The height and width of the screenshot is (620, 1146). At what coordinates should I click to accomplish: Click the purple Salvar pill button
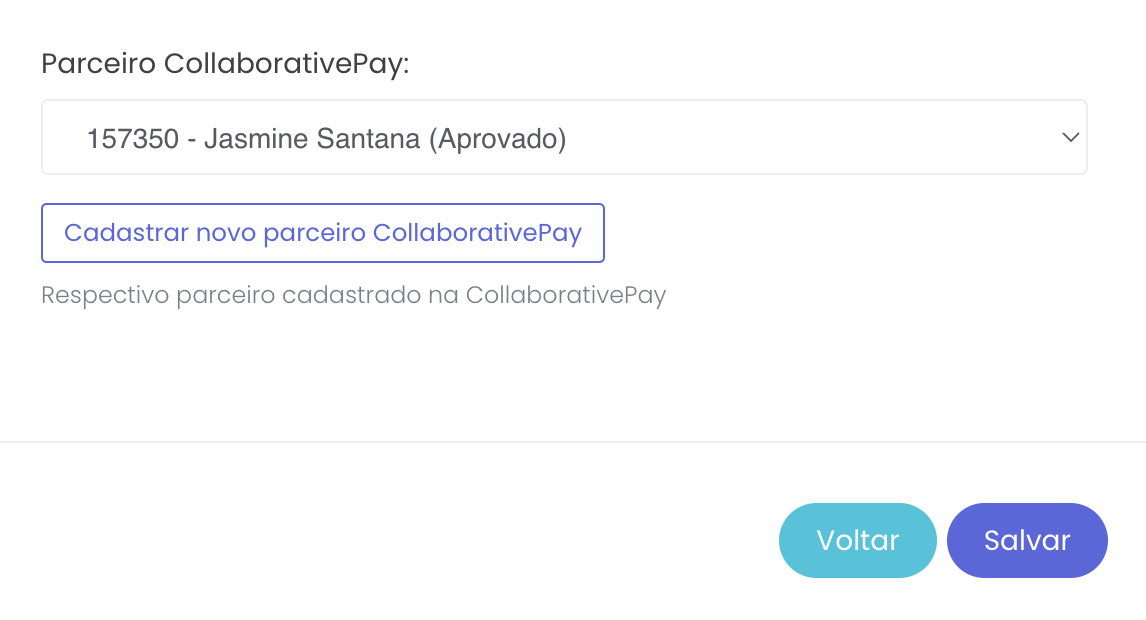click(1027, 540)
